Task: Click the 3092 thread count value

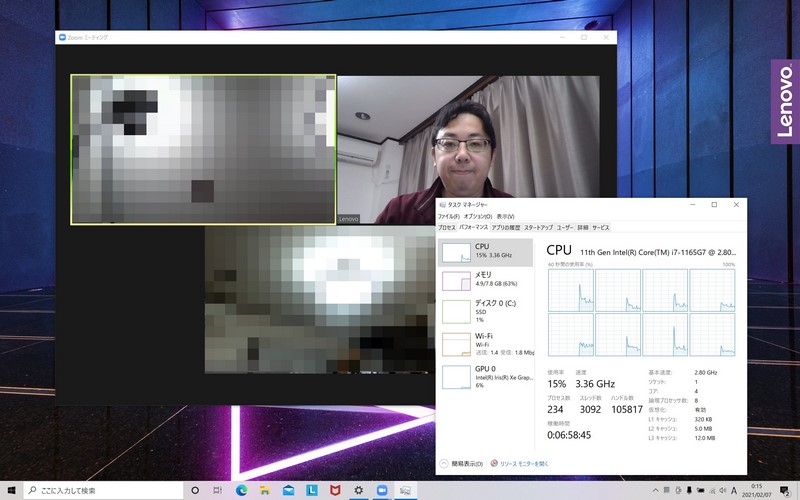Action: 590,409
